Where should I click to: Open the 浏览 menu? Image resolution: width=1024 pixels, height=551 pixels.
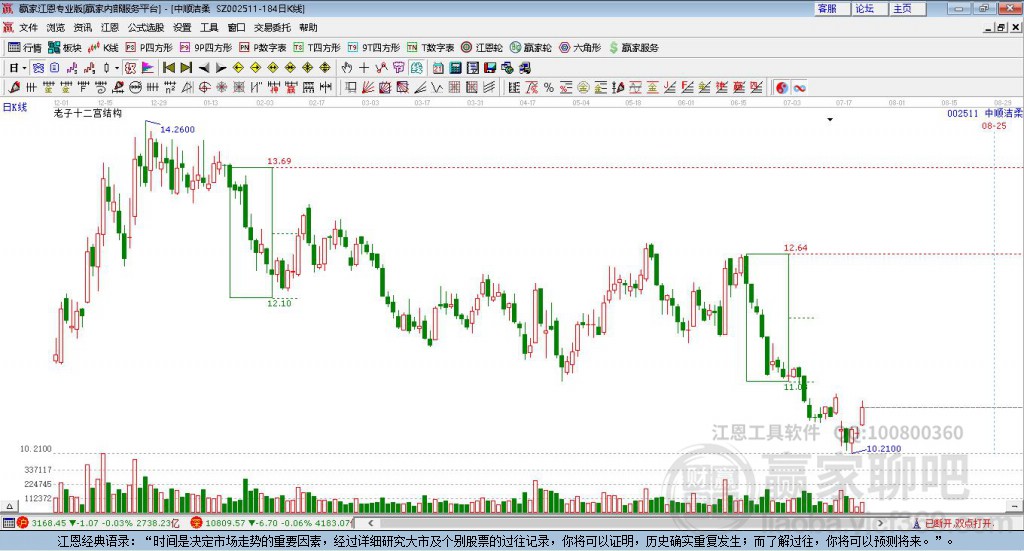click(x=56, y=27)
